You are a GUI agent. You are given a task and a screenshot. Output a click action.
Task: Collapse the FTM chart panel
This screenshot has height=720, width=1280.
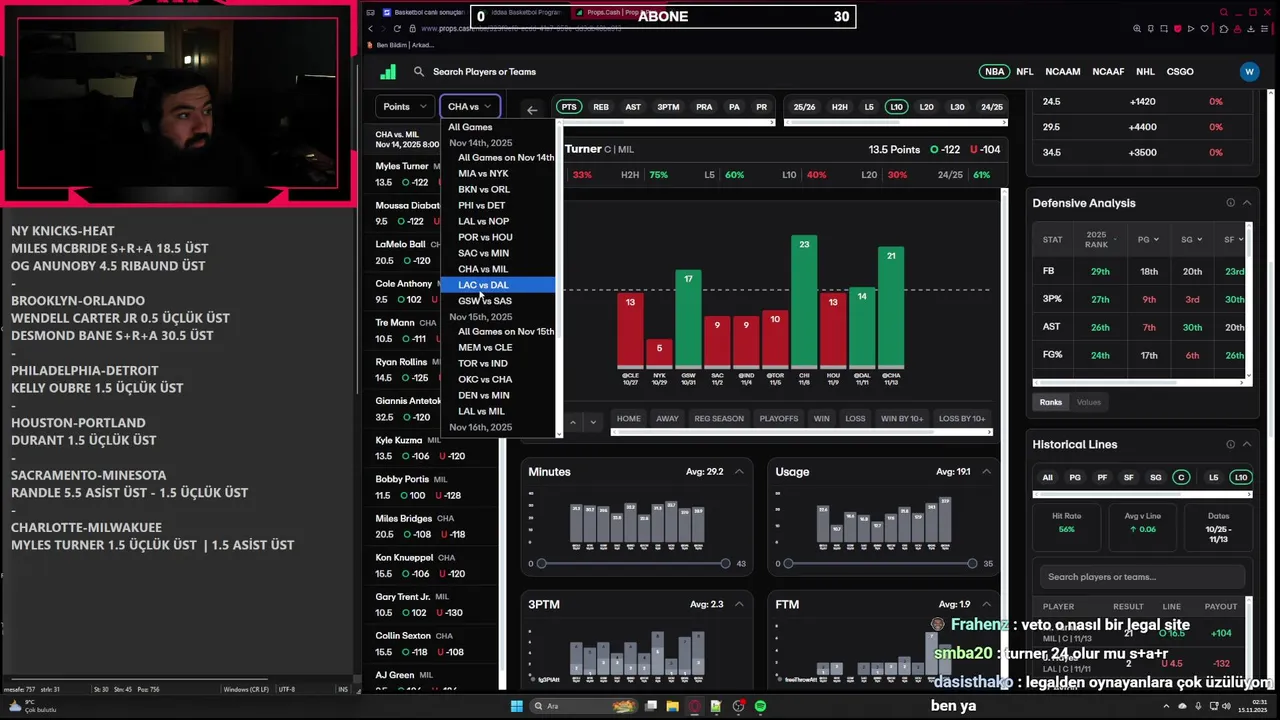pos(986,604)
